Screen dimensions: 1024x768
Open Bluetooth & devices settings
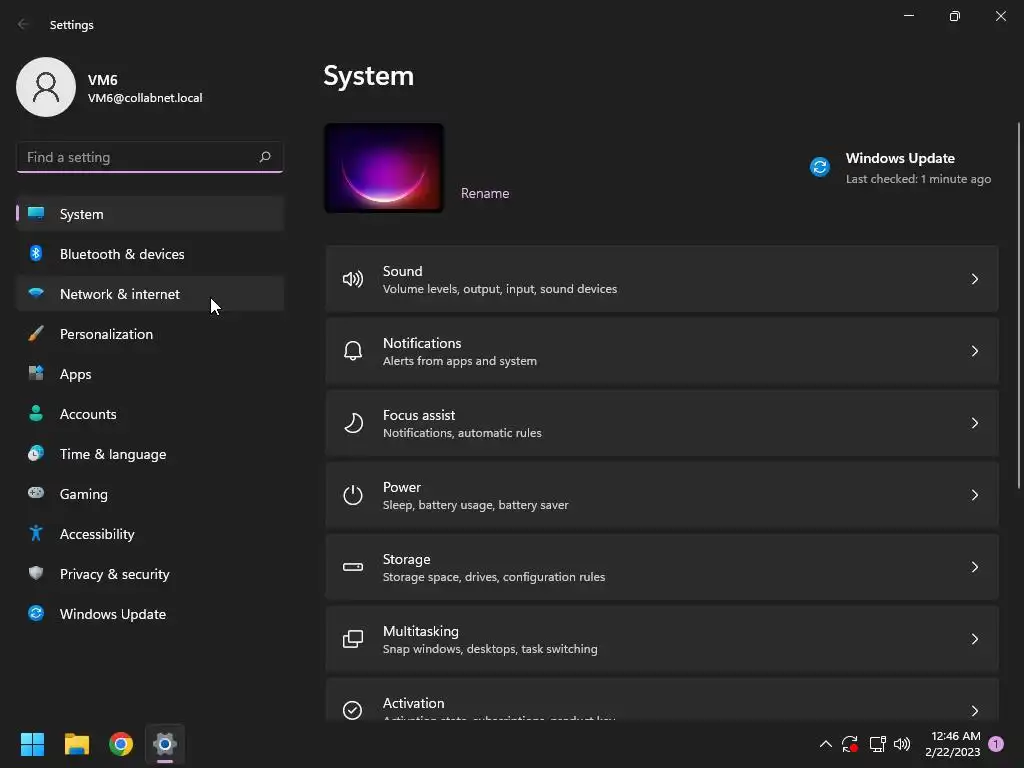(x=150, y=253)
